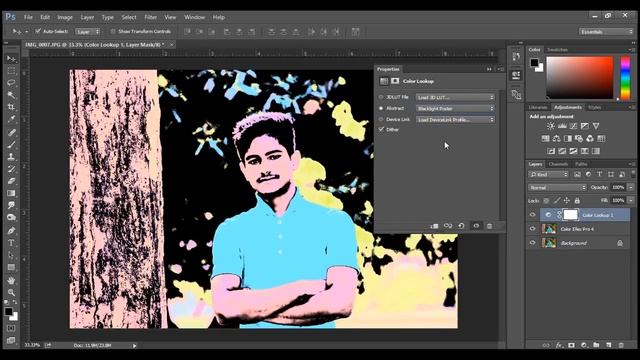Select the Crop tool
Viewport: 640px width, 360px height.
[x=11, y=107]
